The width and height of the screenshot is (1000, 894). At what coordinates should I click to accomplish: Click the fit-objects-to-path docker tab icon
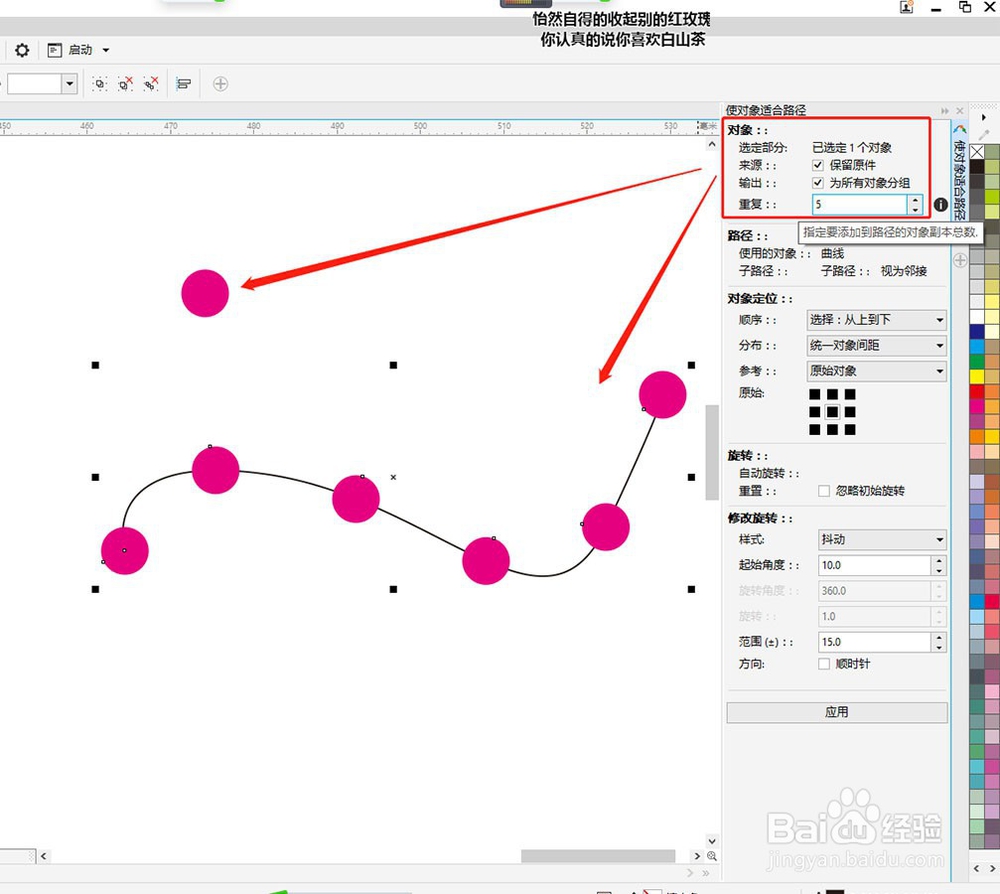tap(960, 129)
